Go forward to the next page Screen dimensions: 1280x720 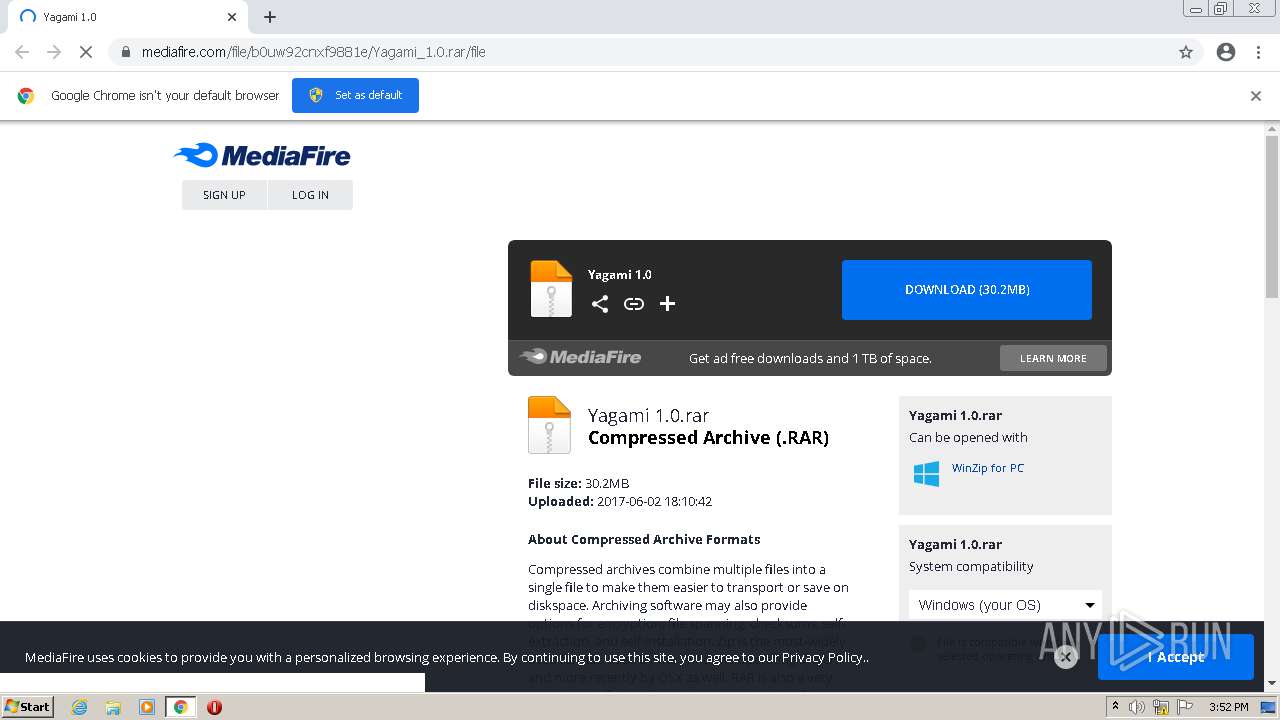54,52
